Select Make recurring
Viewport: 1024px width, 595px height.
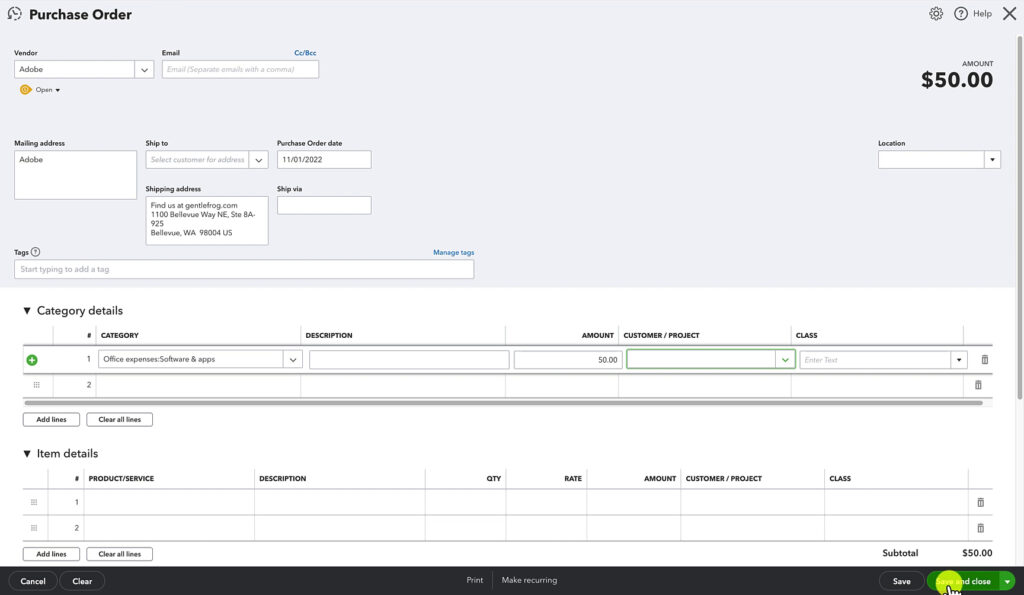tap(529, 579)
